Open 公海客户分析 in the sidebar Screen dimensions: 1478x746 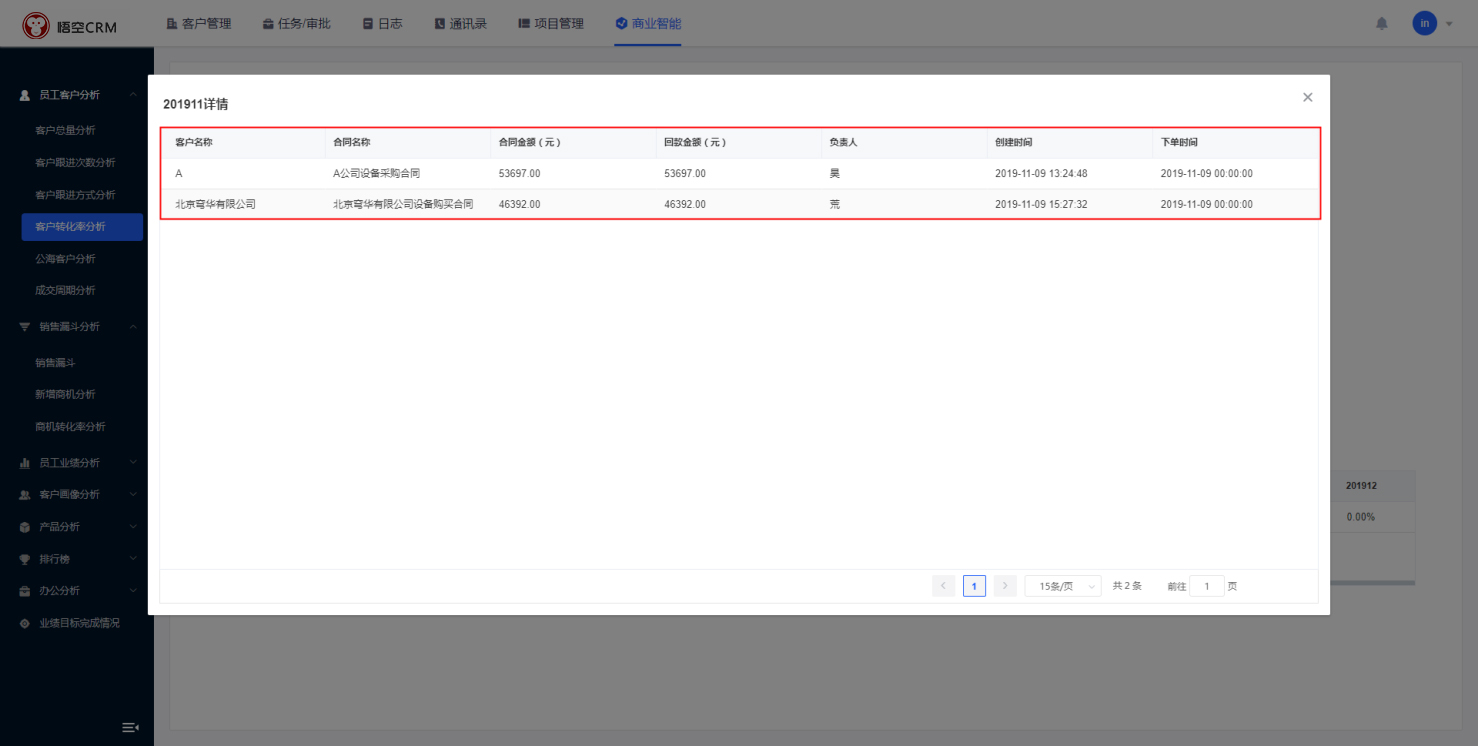[x=65, y=259]
